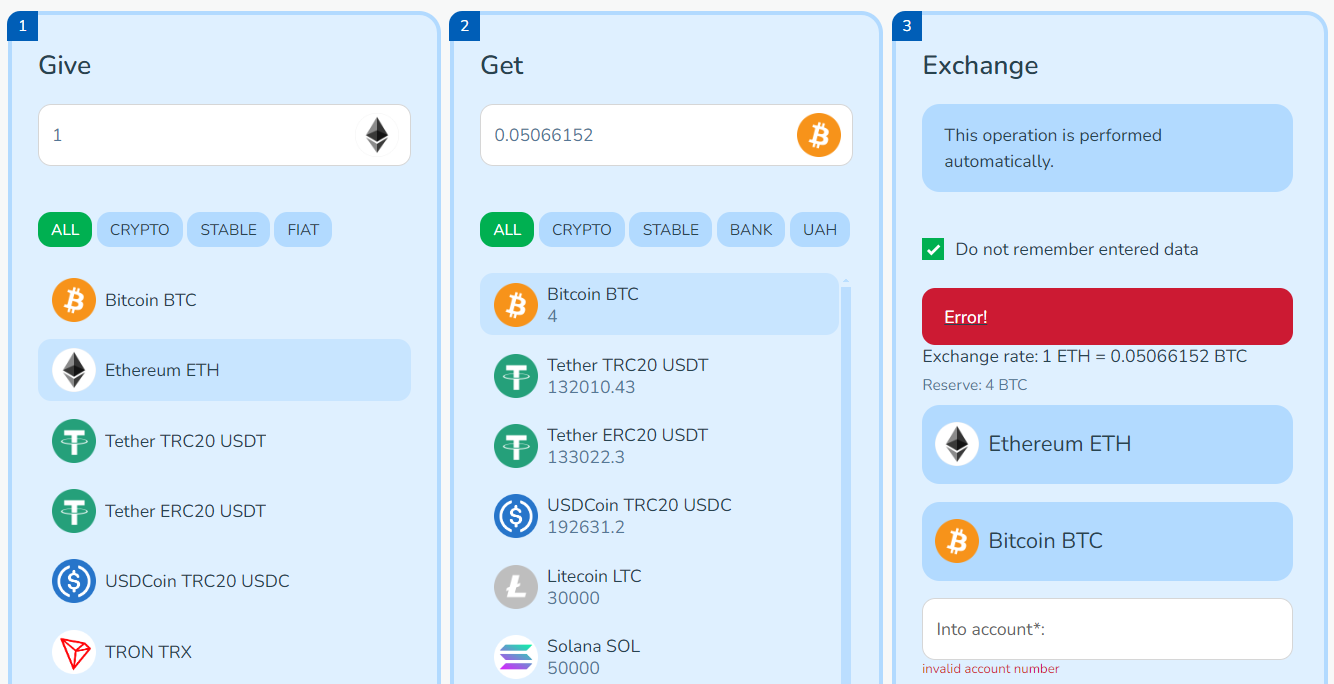The image size is (1334, 684).
Task: Choose 'USDCoin TRC20 USDC' text in Give list
Action: click(197, 581)
